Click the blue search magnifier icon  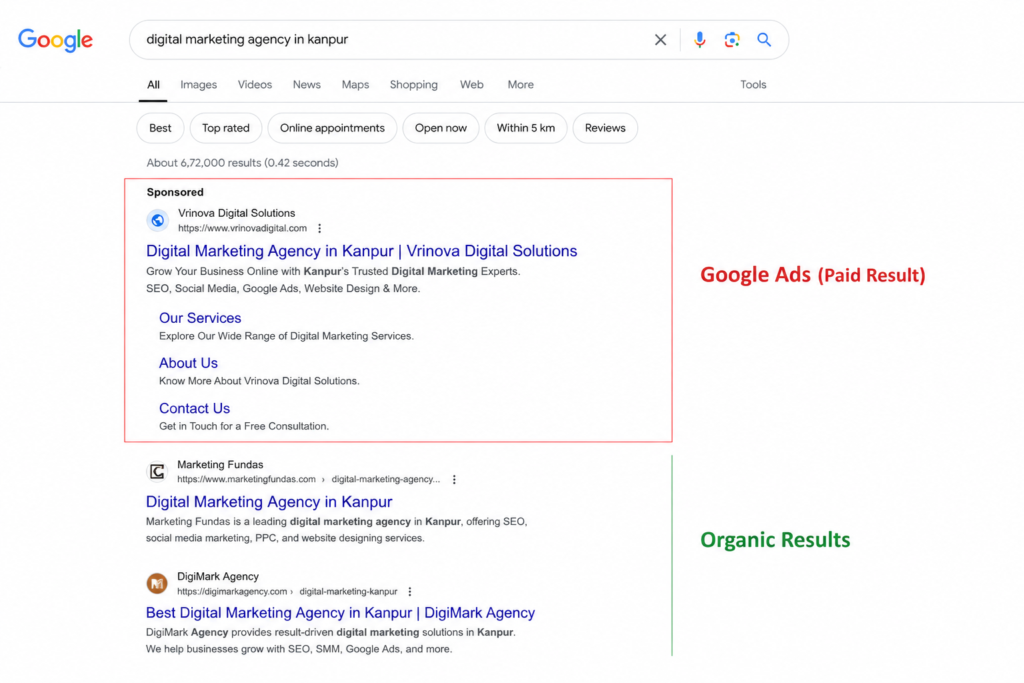(764, 40)
